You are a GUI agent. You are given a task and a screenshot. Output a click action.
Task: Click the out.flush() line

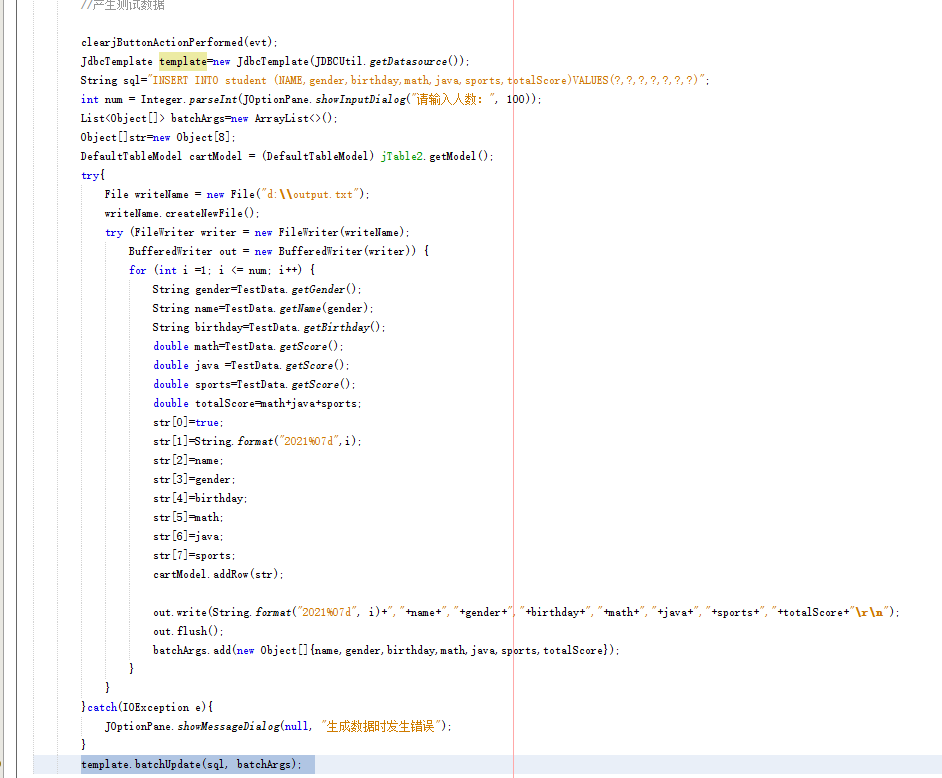tap(188, 631)
